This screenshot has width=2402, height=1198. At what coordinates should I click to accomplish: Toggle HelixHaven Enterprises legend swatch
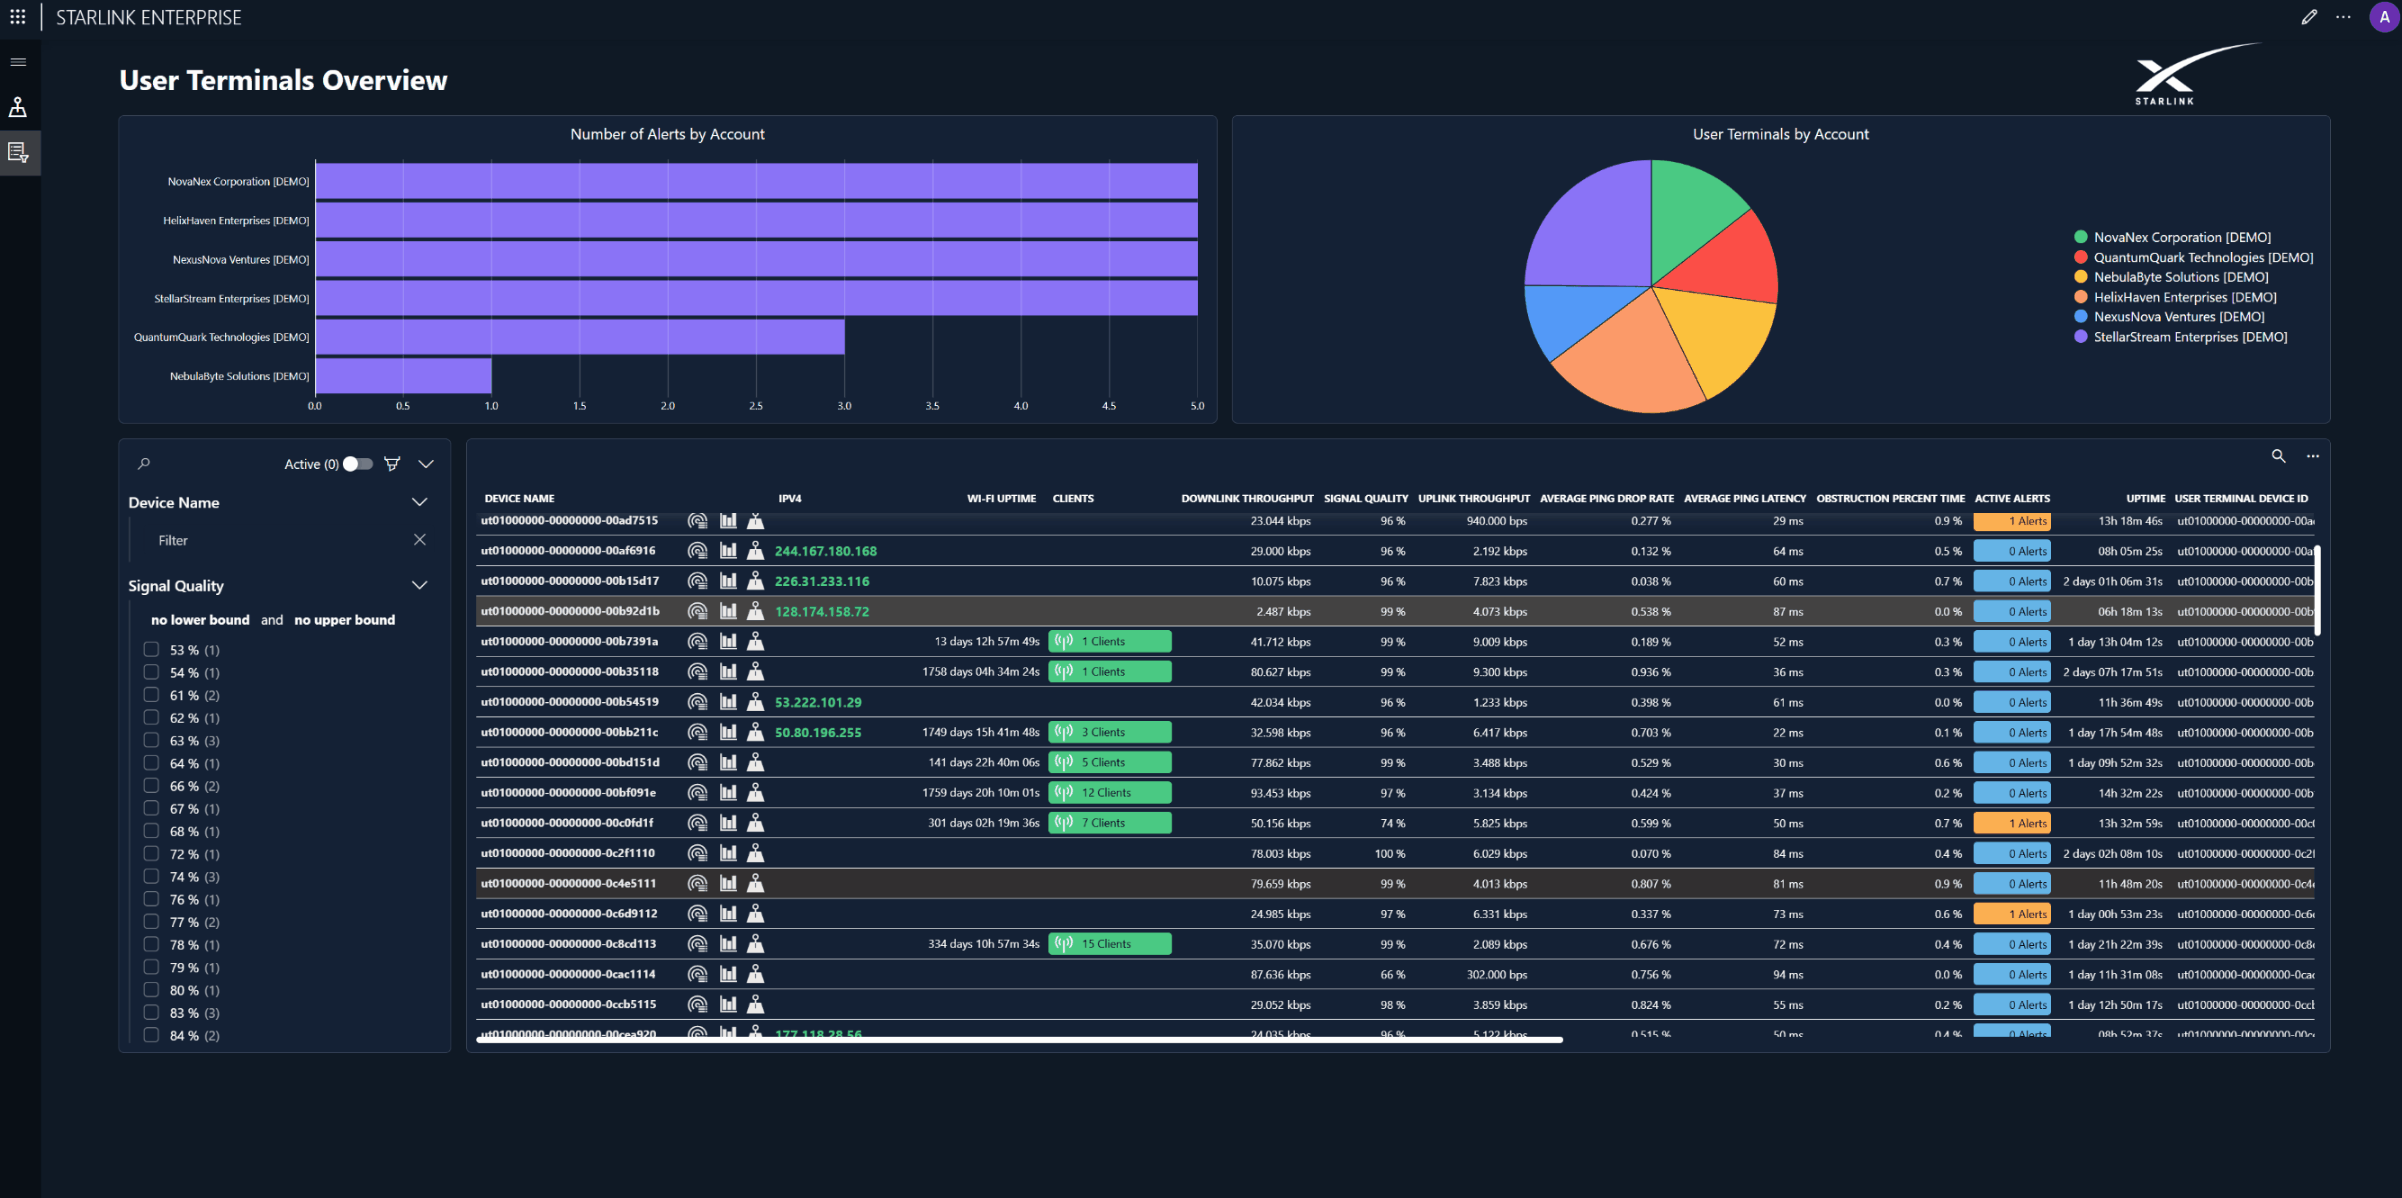click(x=2081, y=297)
